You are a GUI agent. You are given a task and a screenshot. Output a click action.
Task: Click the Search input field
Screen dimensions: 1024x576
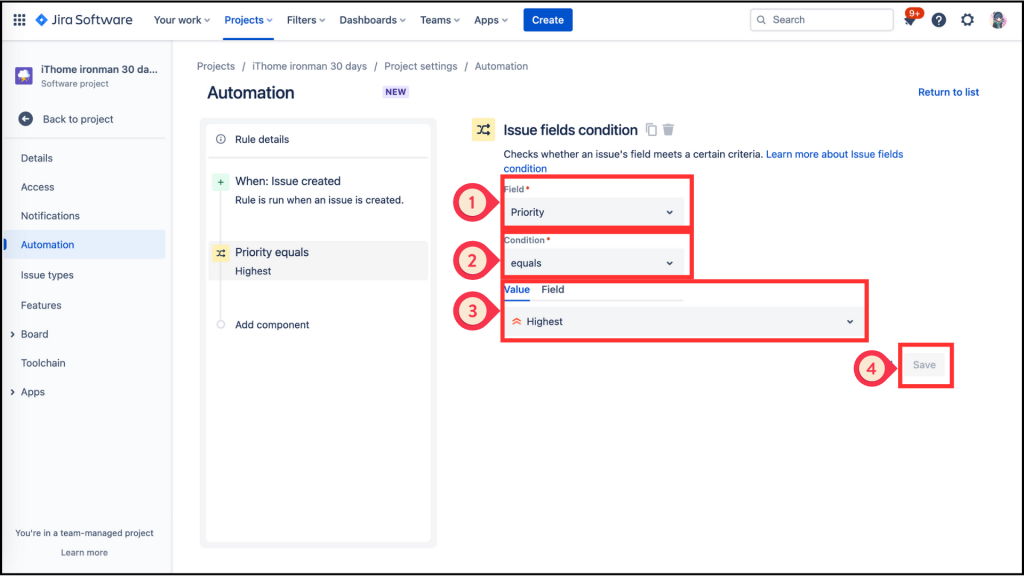822,20
